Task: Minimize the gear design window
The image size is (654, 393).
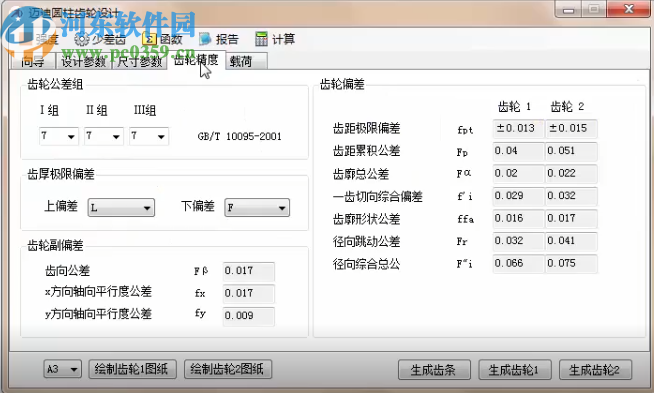Action: 568,9
